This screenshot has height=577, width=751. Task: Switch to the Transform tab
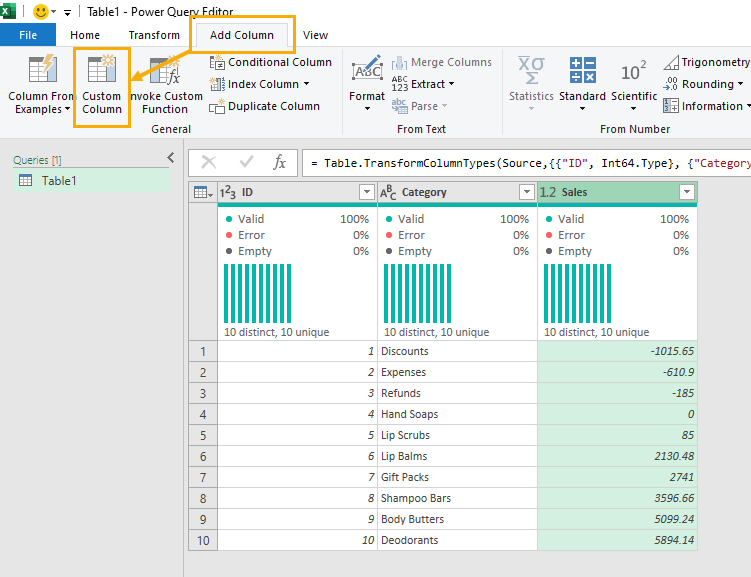[x=154, y=35]
